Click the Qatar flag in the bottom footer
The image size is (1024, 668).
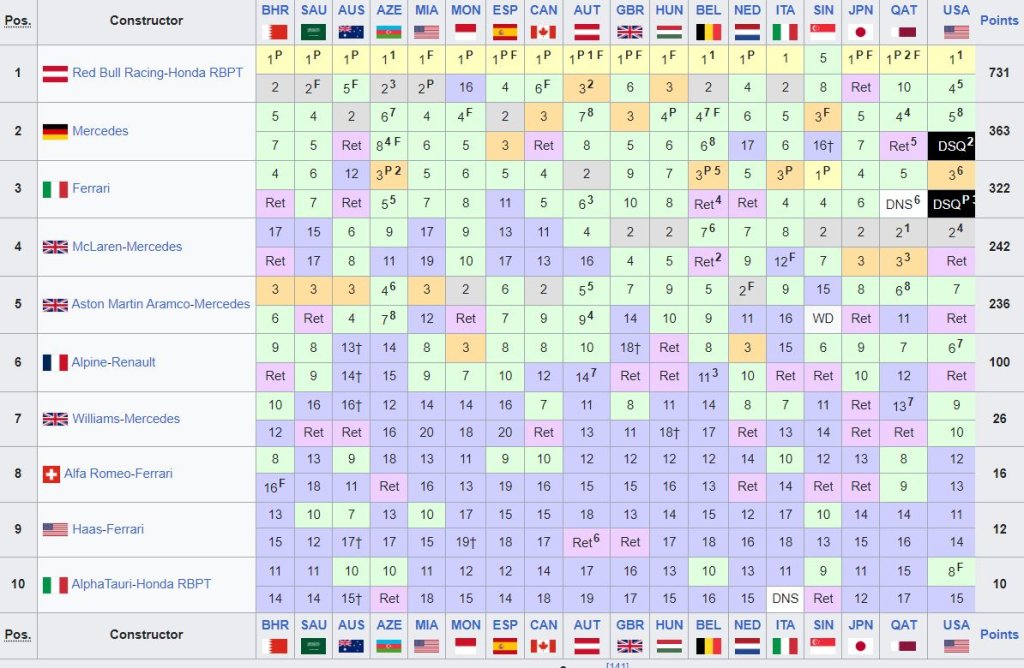[x=904, y=645]
